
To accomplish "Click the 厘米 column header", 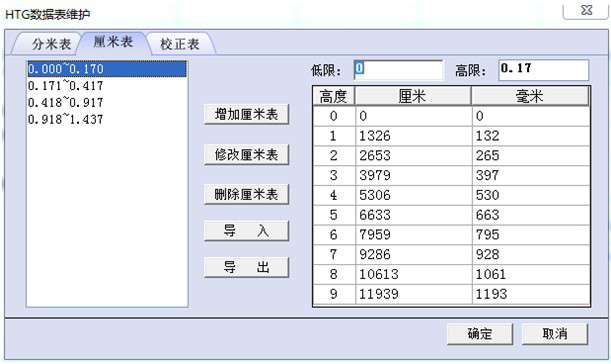I will pyautogui.click(x=413, y=96).
